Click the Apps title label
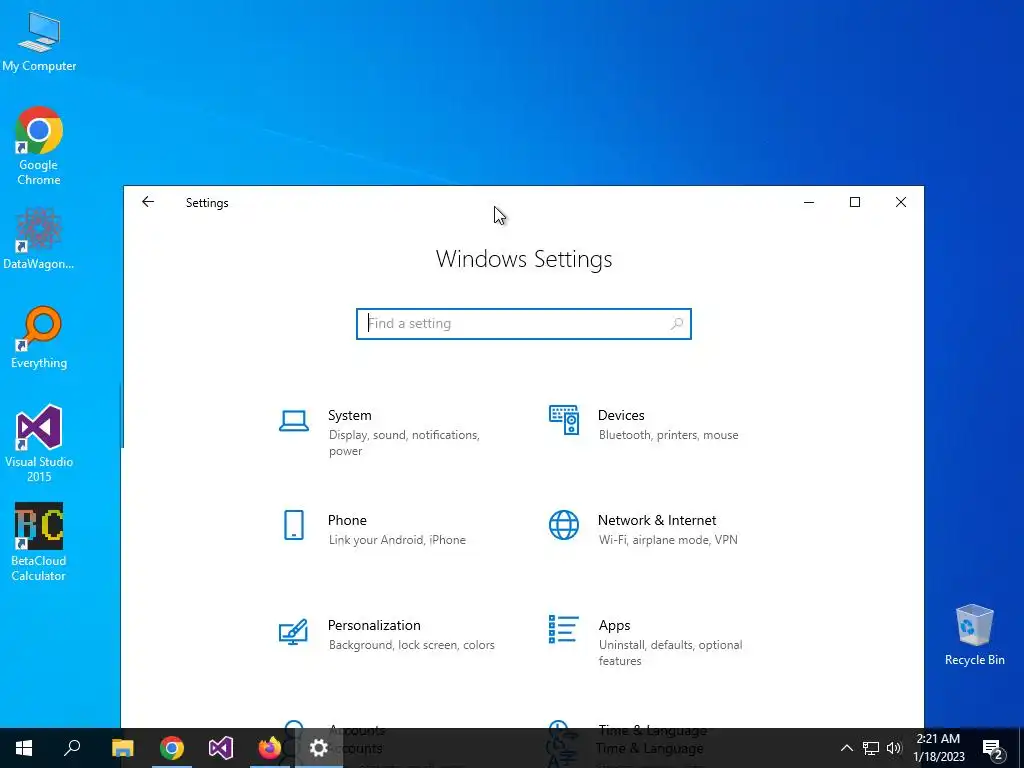1024x768 pixels. [615, 626]
